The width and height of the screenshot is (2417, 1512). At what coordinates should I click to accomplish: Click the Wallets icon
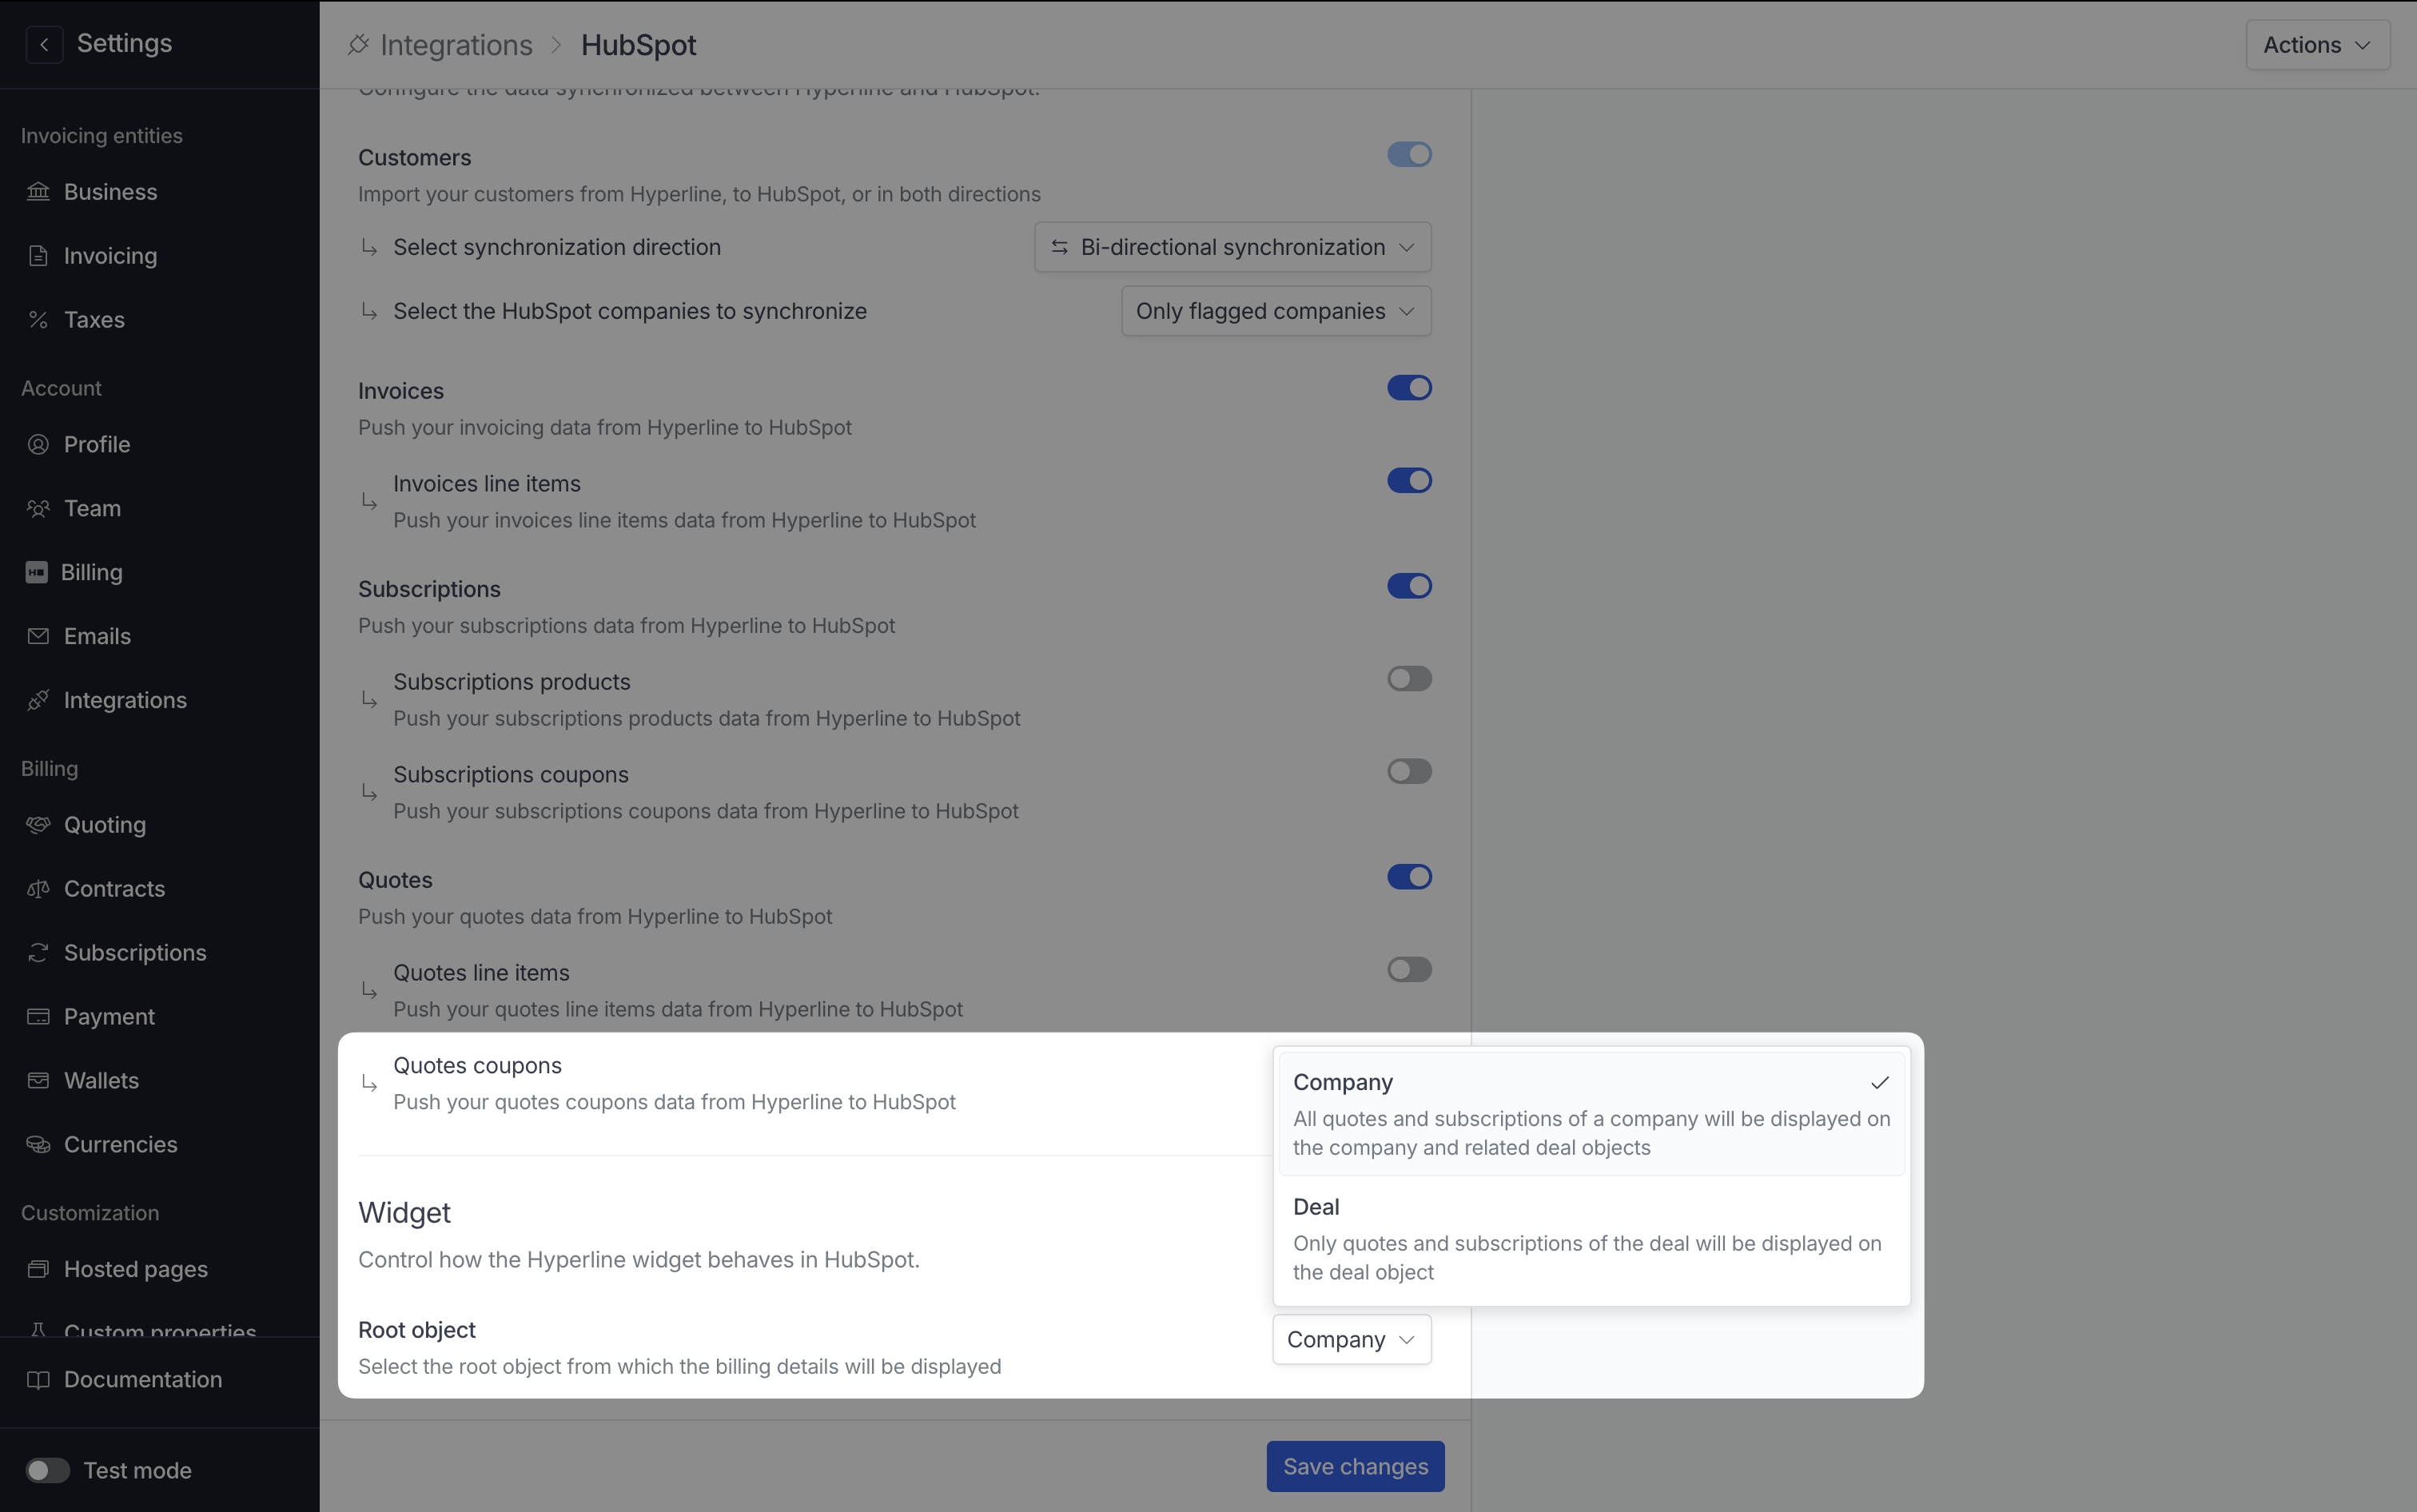(x=38, y=1080)
